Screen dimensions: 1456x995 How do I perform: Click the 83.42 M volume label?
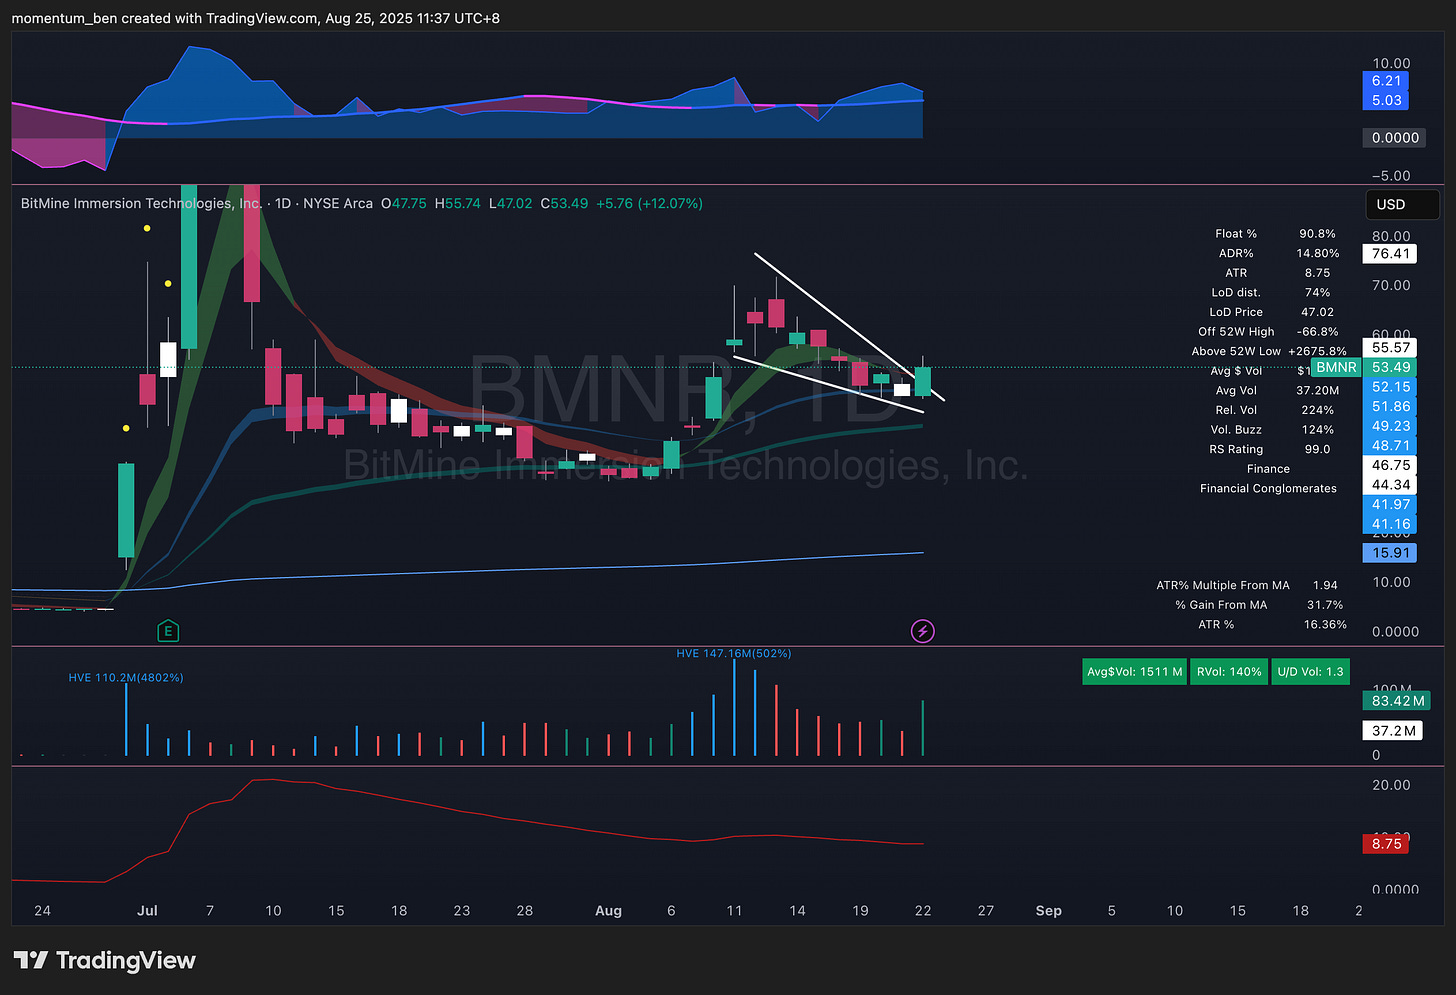tap(1397, 701)
